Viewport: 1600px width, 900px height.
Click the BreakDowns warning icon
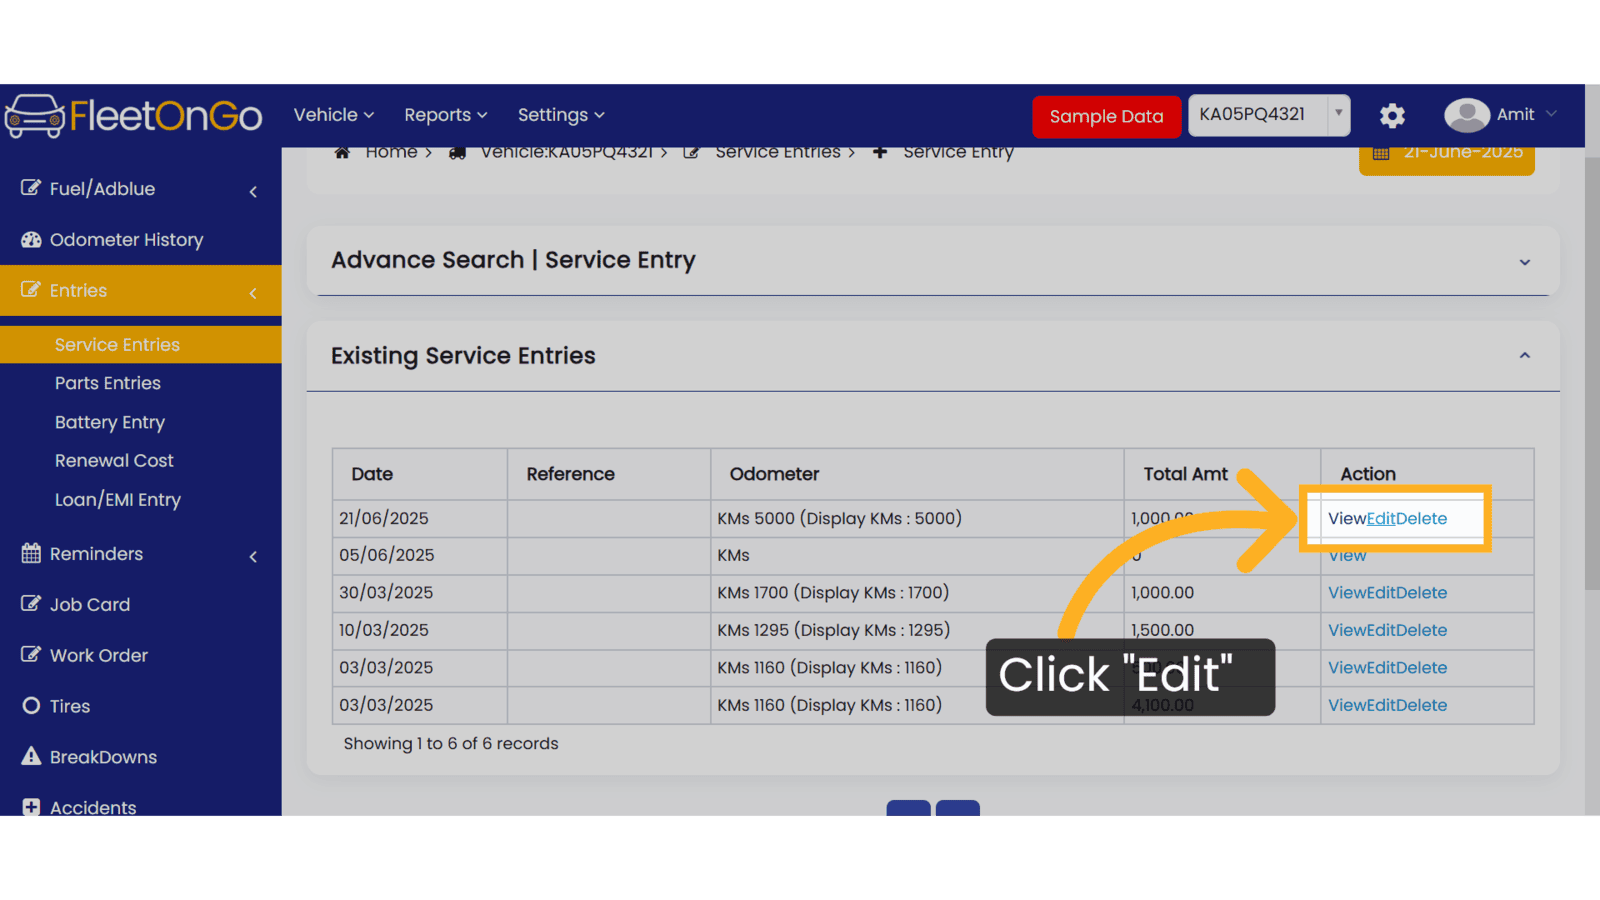pos(31,756)
